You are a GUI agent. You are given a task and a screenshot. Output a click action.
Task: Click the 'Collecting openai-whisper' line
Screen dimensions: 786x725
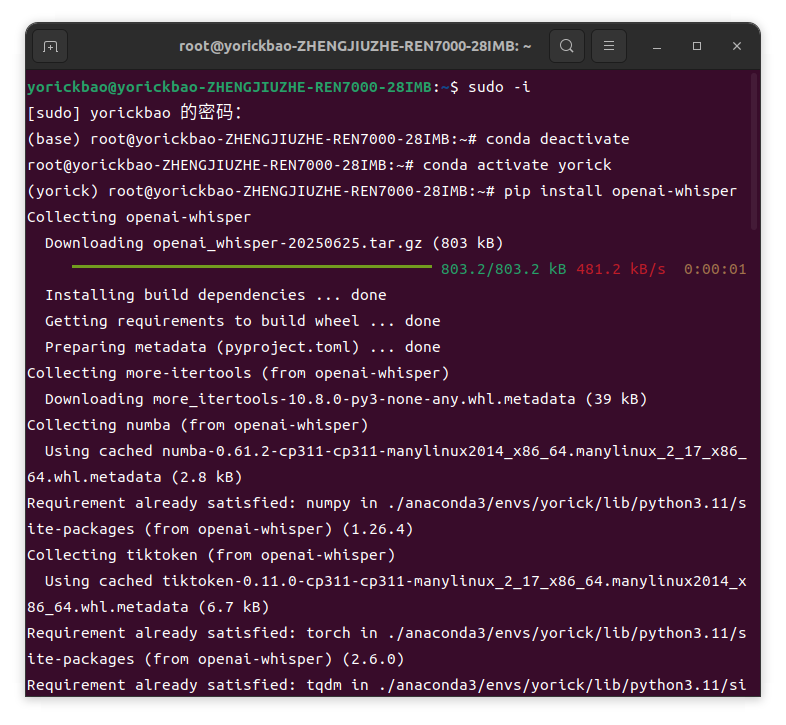click(x=139, y=217)
